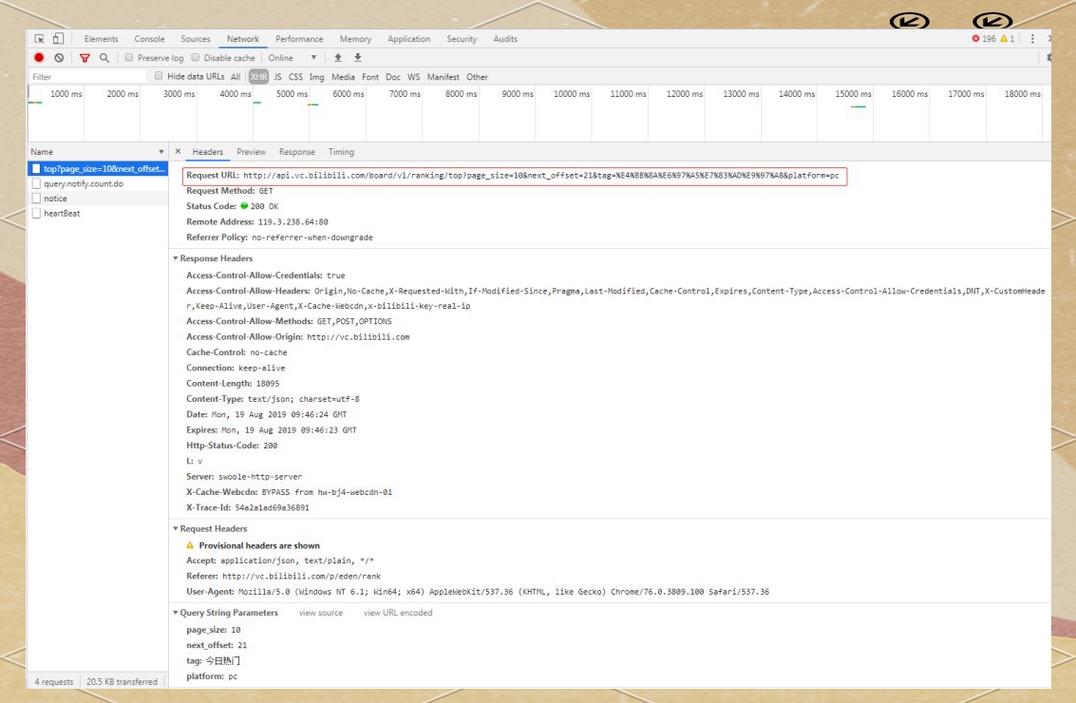Enable the Preserve log checkbox
The image size is (1076, 703).
[x=130, y=58]
